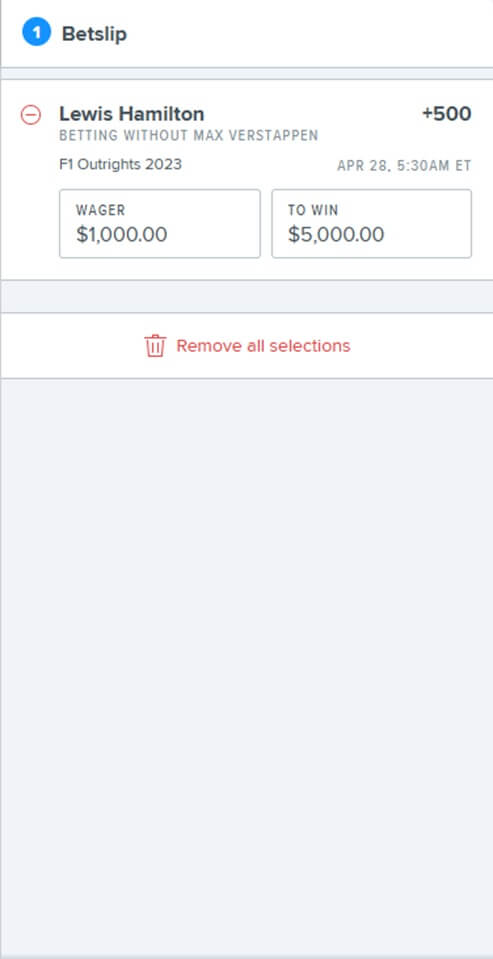The width and height of the screenshot is (493, 959).
Task: Click the +500 odds value
Action: (x=447, y=114)
